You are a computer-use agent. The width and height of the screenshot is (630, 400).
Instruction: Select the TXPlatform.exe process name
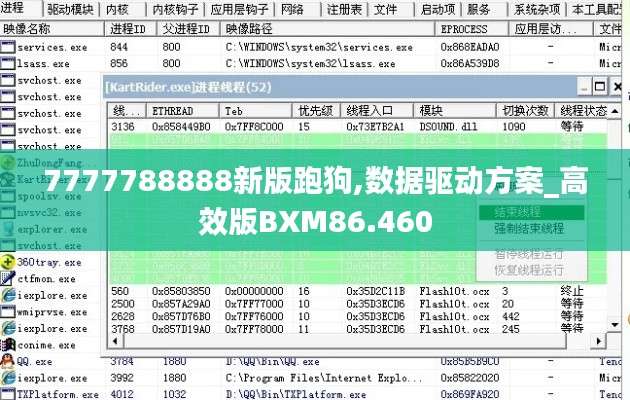pyautogui.click(x=57, y=394)
